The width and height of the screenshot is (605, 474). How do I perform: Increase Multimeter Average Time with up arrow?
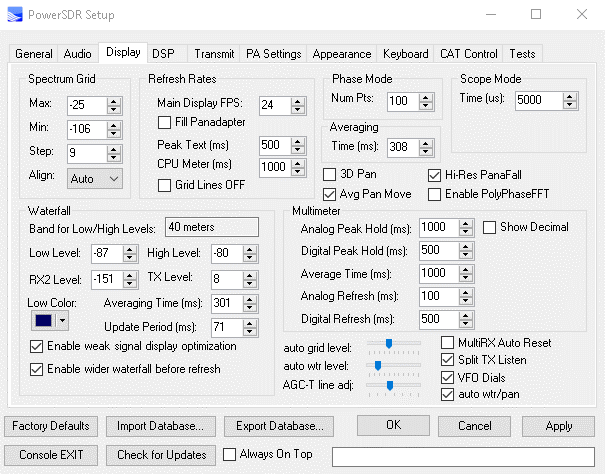tap(466, 270)
